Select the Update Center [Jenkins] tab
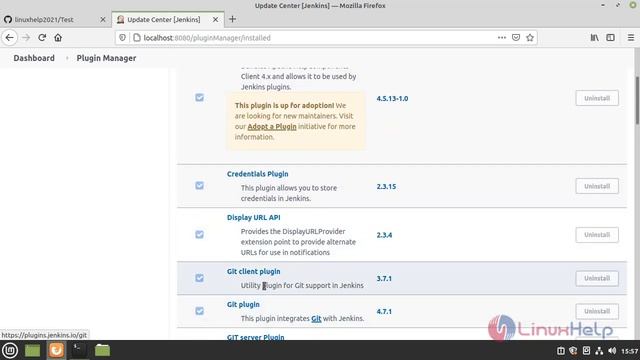Image resolution: width=640 pixels, height=360 pixels. click(168, 20)
